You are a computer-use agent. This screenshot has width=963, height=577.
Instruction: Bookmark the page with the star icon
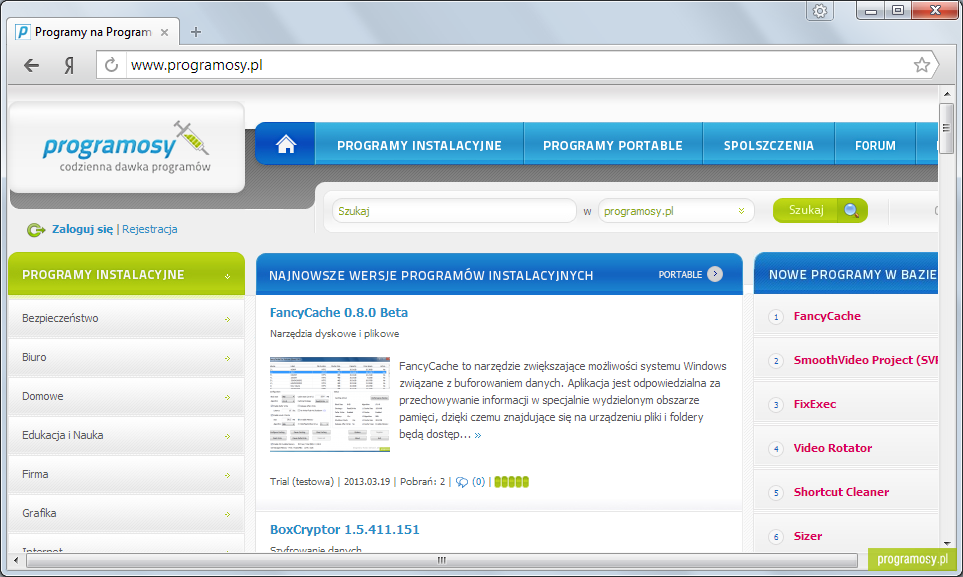point(921,65)
